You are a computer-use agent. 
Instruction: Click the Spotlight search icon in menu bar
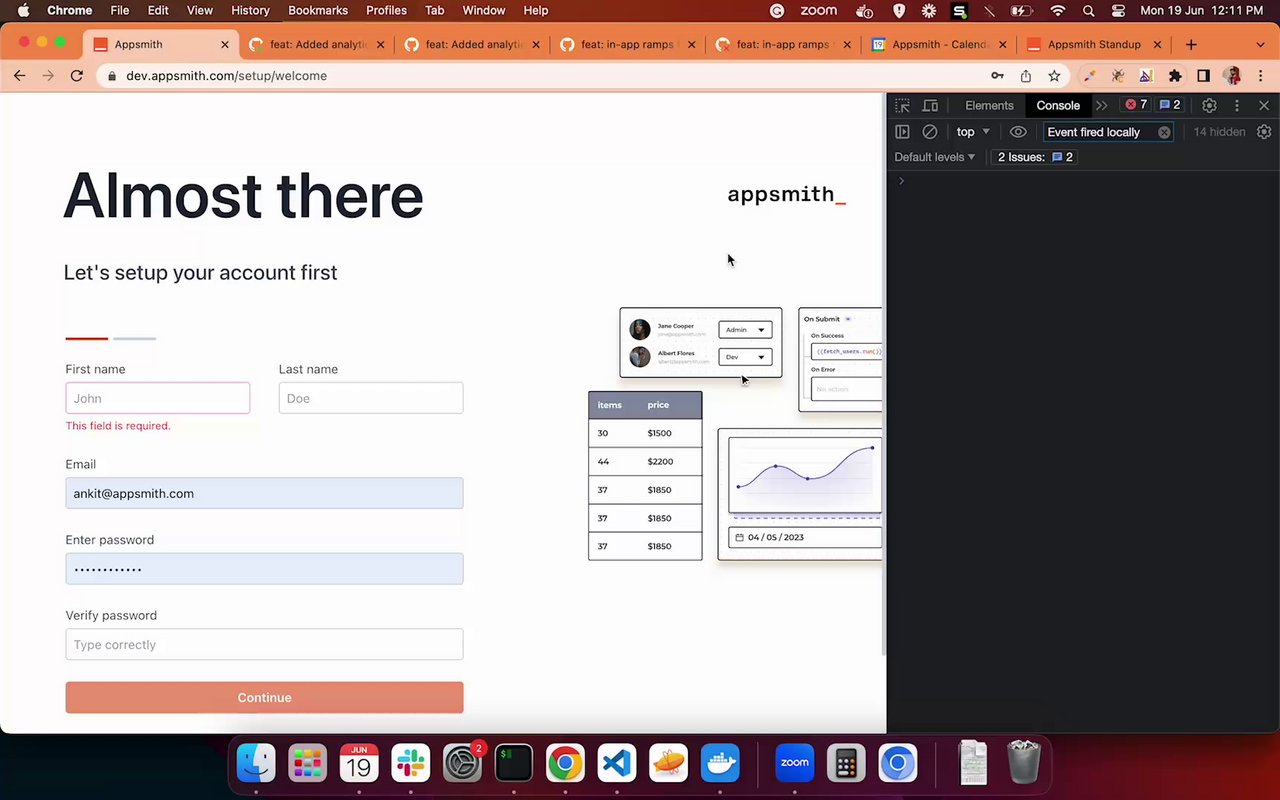[x=1088, y=10]
